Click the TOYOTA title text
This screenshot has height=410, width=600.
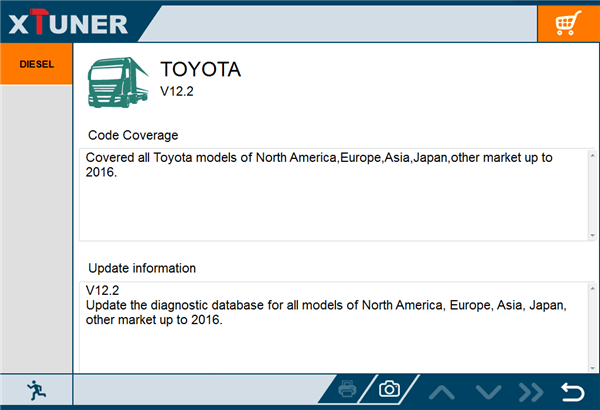click(x=201, y=70)
